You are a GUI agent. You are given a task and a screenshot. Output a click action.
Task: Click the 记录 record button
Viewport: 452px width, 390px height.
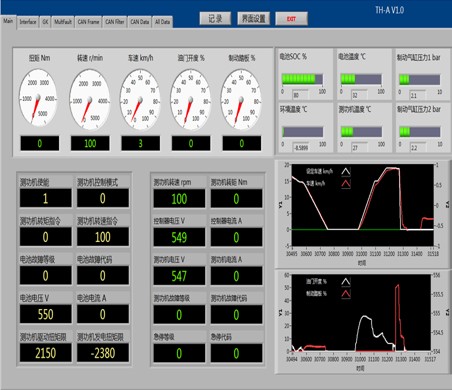click(215, 19)
